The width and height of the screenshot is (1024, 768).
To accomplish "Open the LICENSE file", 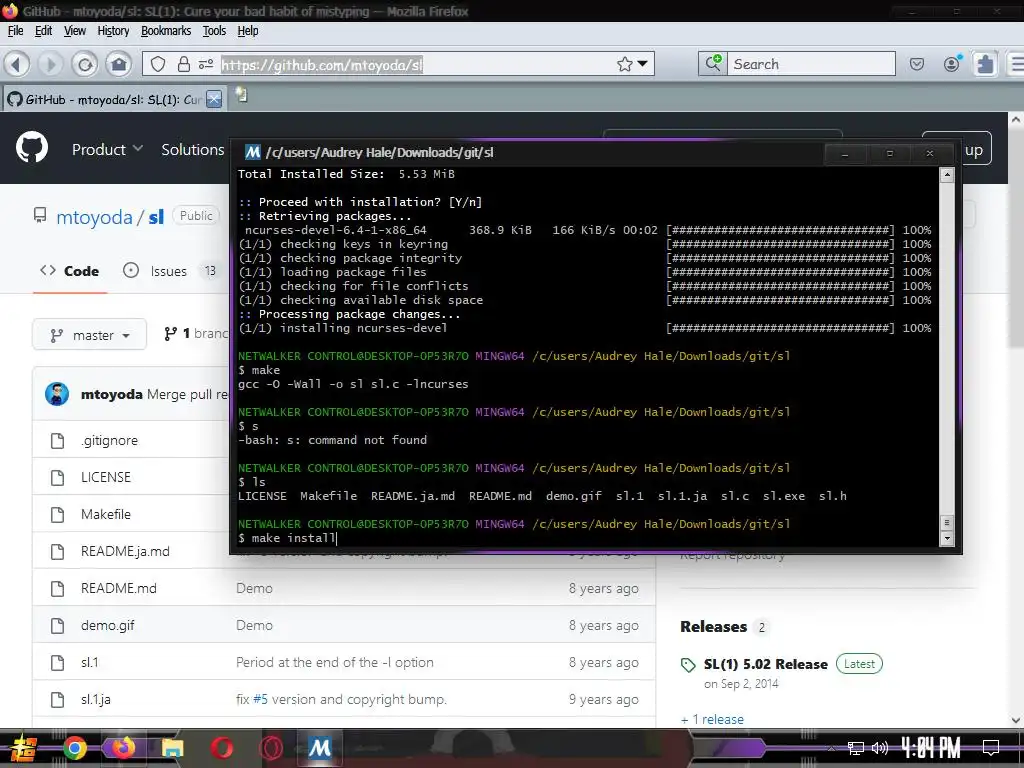I will pos(106,477).
